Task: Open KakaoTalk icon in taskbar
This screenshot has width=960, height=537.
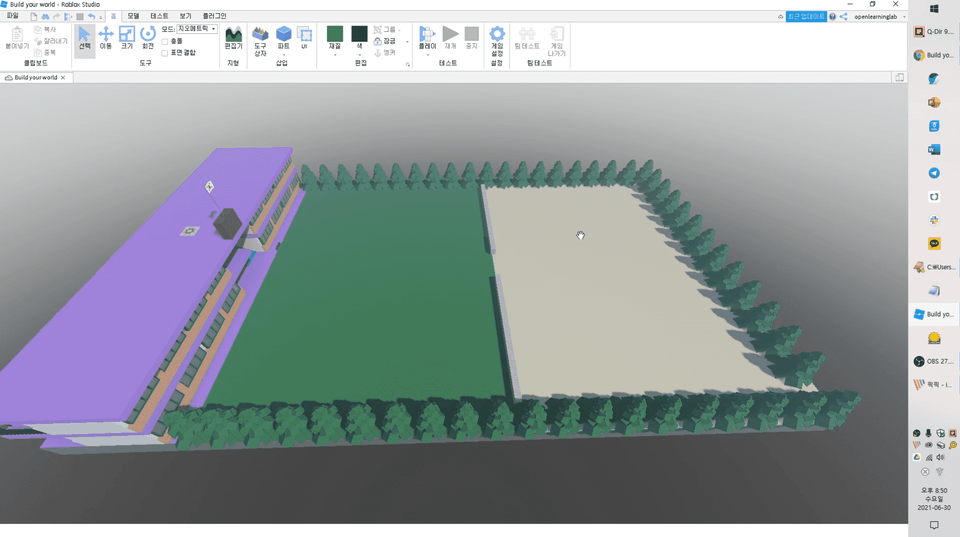Action: 934,244
